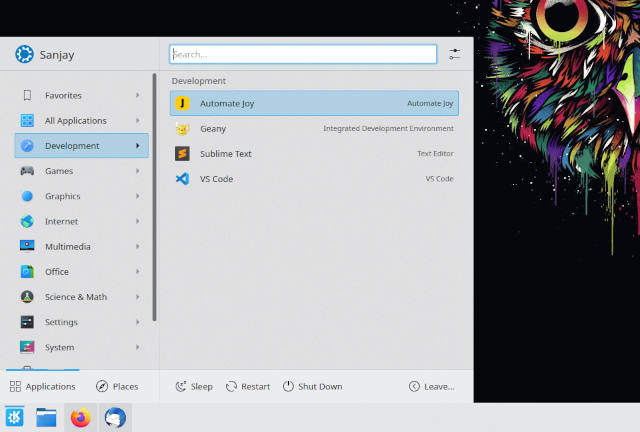Expand the Science & Math arrow
This screenshot has height=432, width=640.
coord(138,297)
